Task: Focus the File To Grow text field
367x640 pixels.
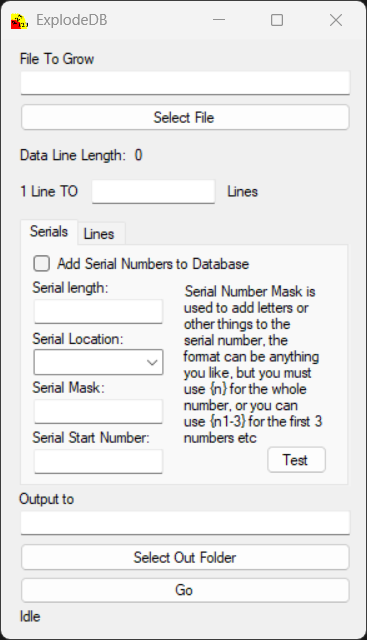Action: coord(185,83)
